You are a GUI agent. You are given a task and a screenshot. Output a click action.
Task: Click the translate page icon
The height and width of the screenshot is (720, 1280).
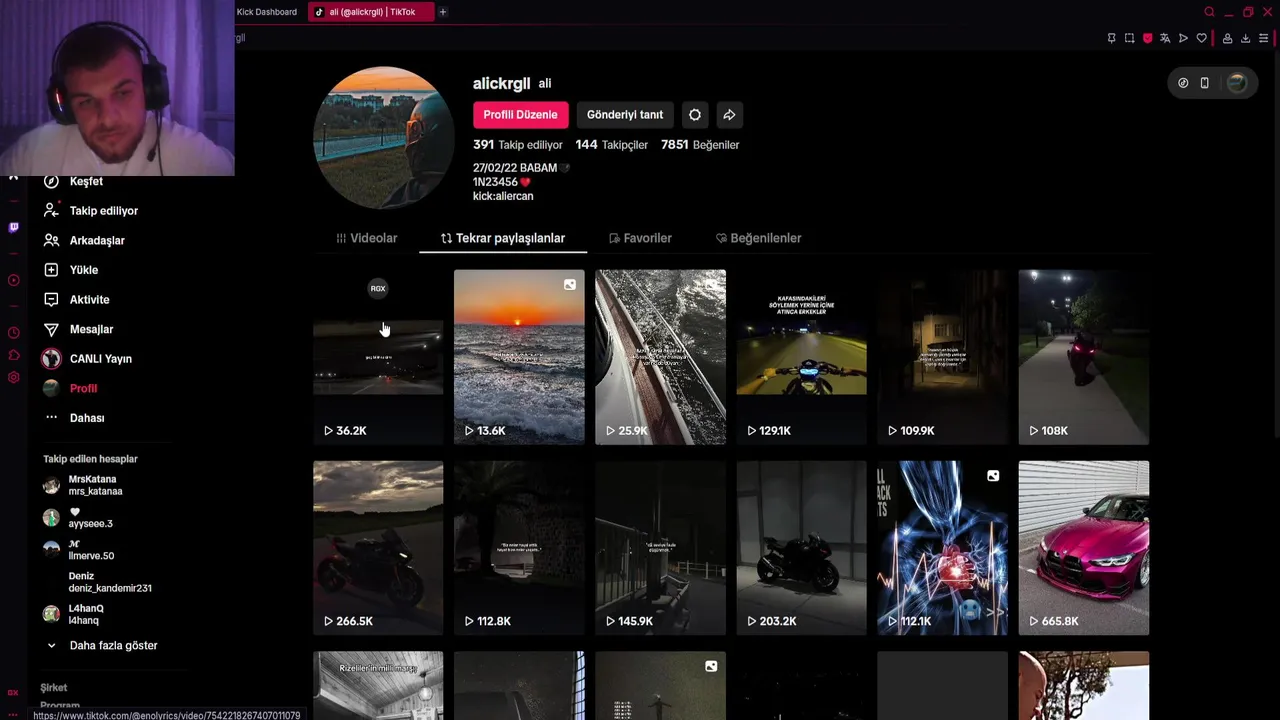(1165, 38)
